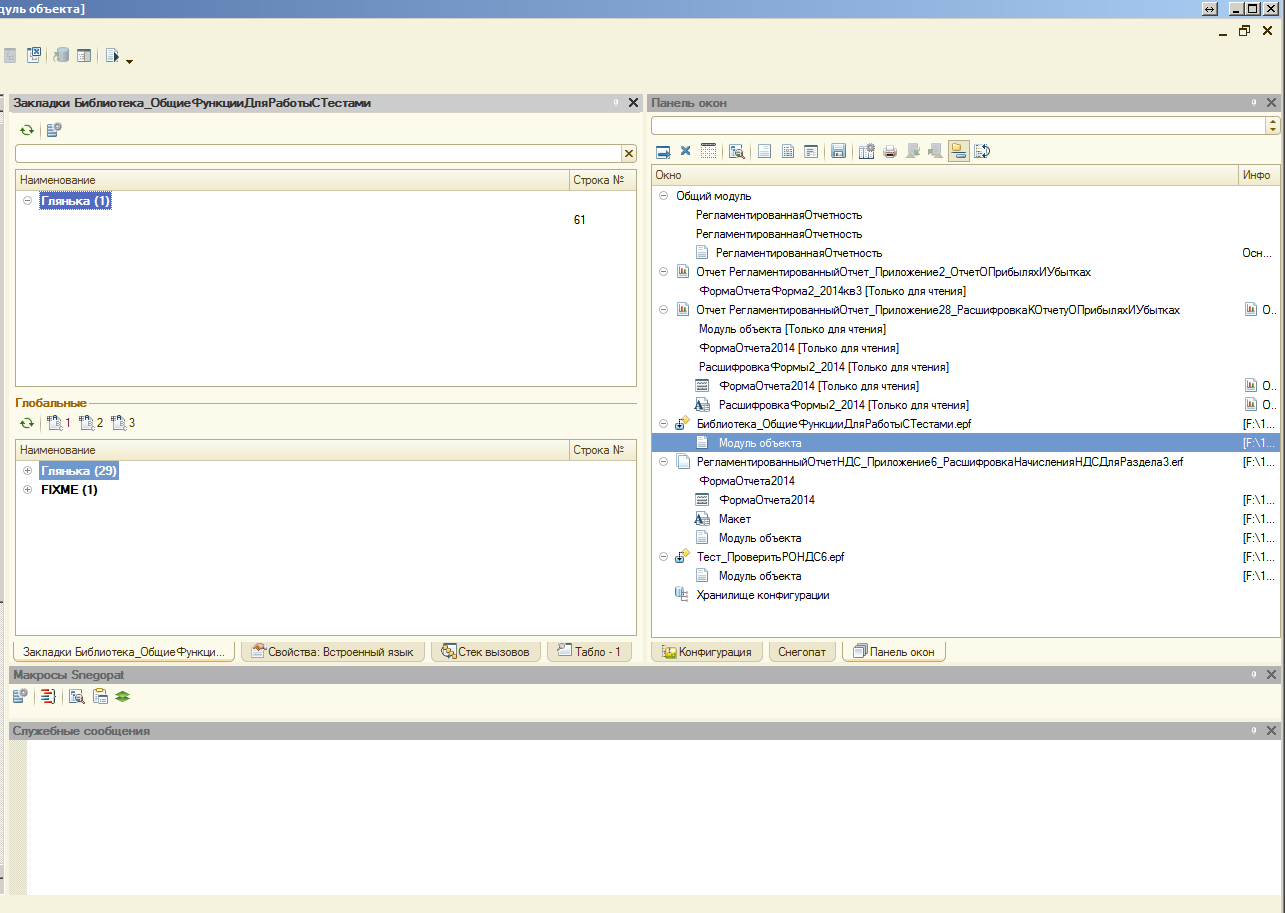Close the Макросы Snegopat panel
This screenshot has height=913, width=1285.
click(x=1272, y=676)
